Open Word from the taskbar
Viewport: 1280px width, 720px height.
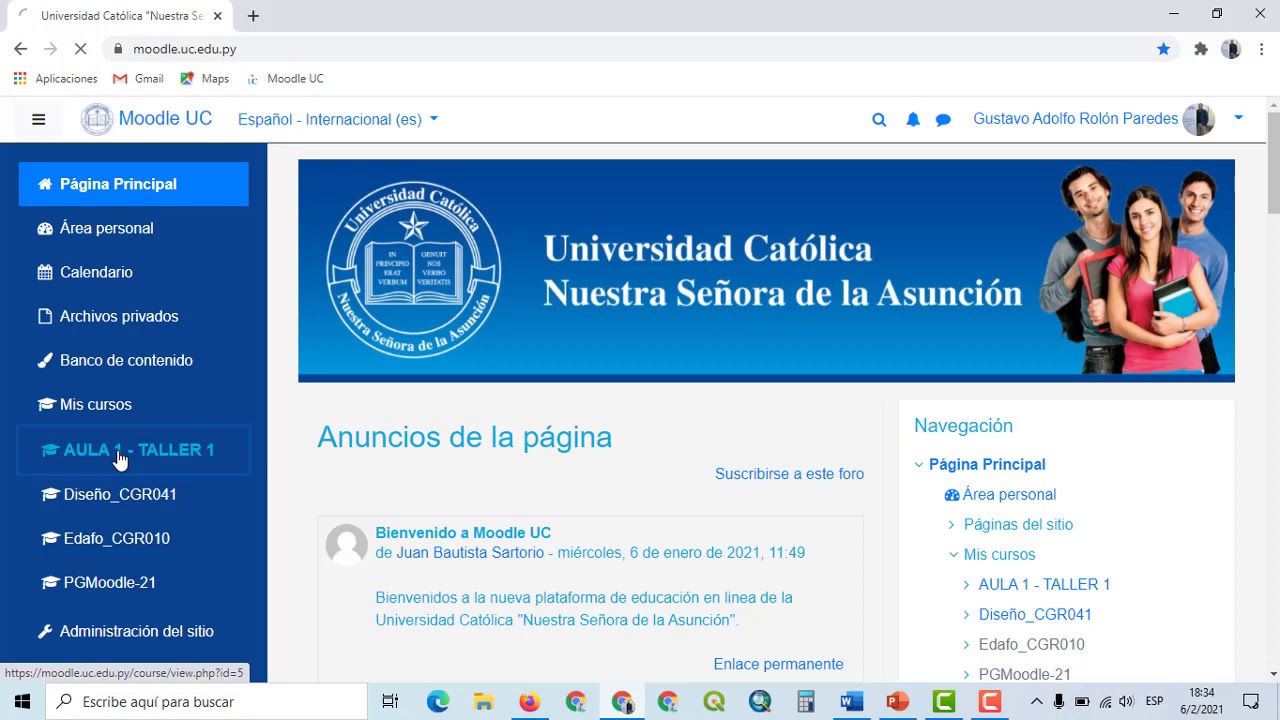852,702
